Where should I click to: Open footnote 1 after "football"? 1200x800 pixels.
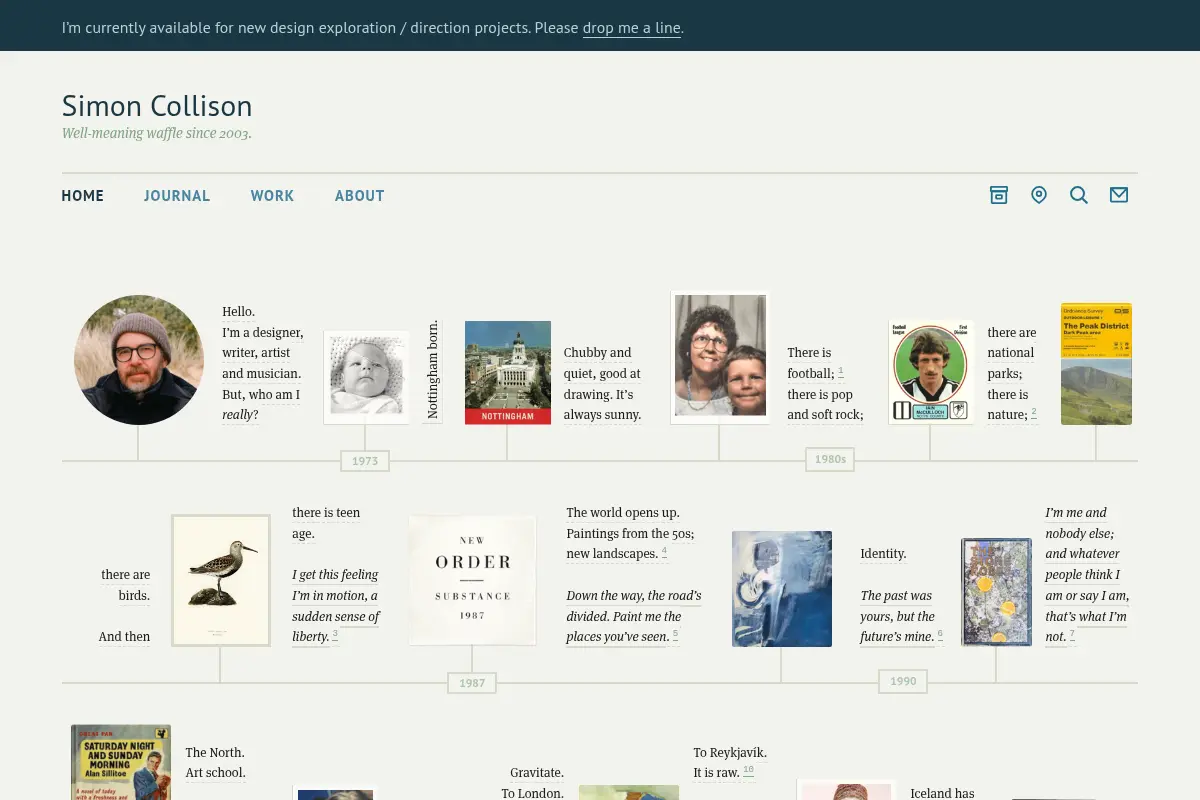pyautogui.click(x=841, y=371)
